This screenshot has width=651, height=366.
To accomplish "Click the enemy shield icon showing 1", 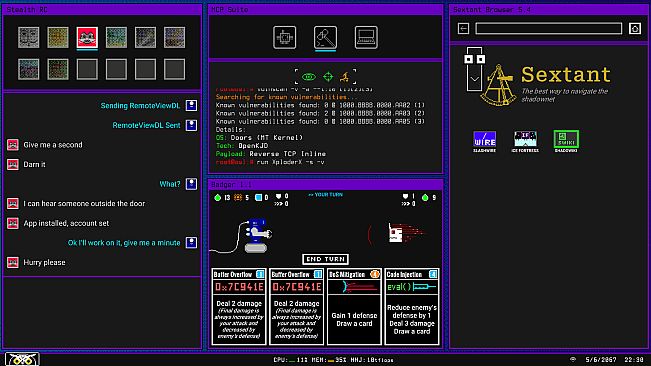I will pos(405,196).
